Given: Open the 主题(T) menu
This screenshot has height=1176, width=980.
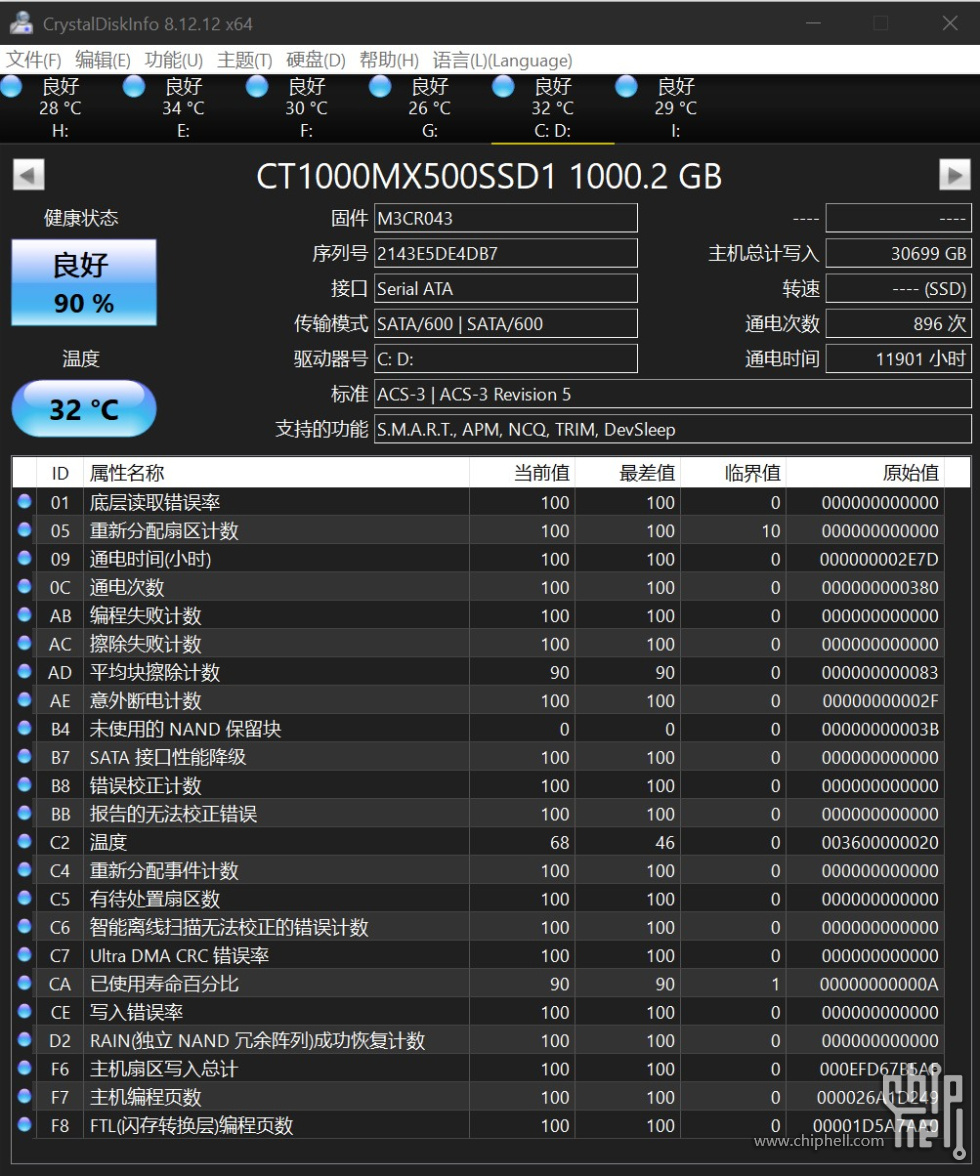Looking at the screenshot, I should pos(244,60).
